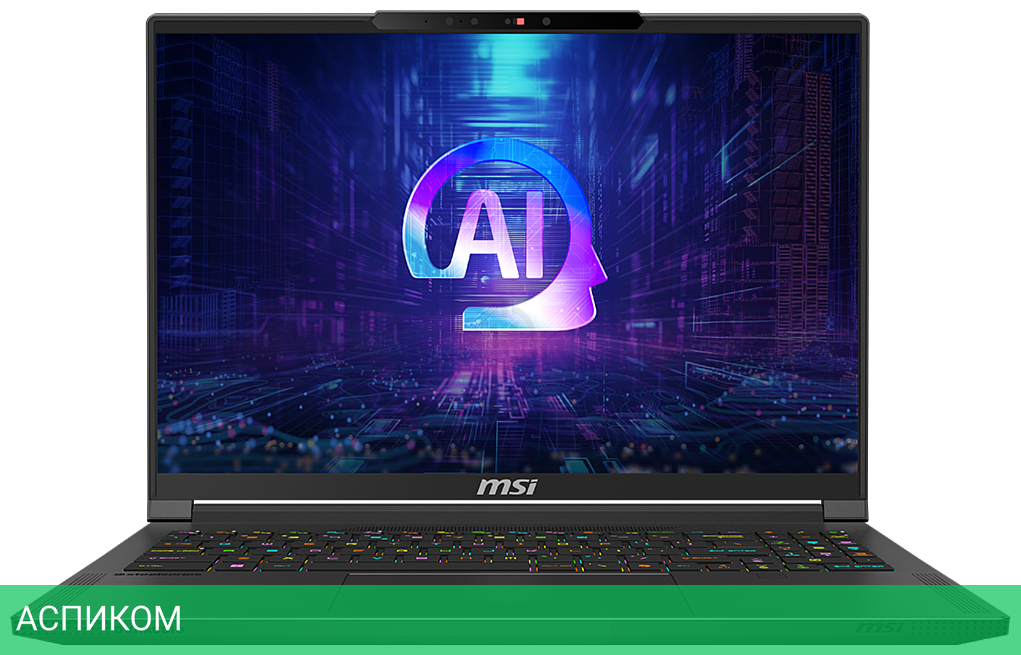Click the АСПИКОМ label on green banner
This screenshot has width=1021, height=655.
coord(98,619)
